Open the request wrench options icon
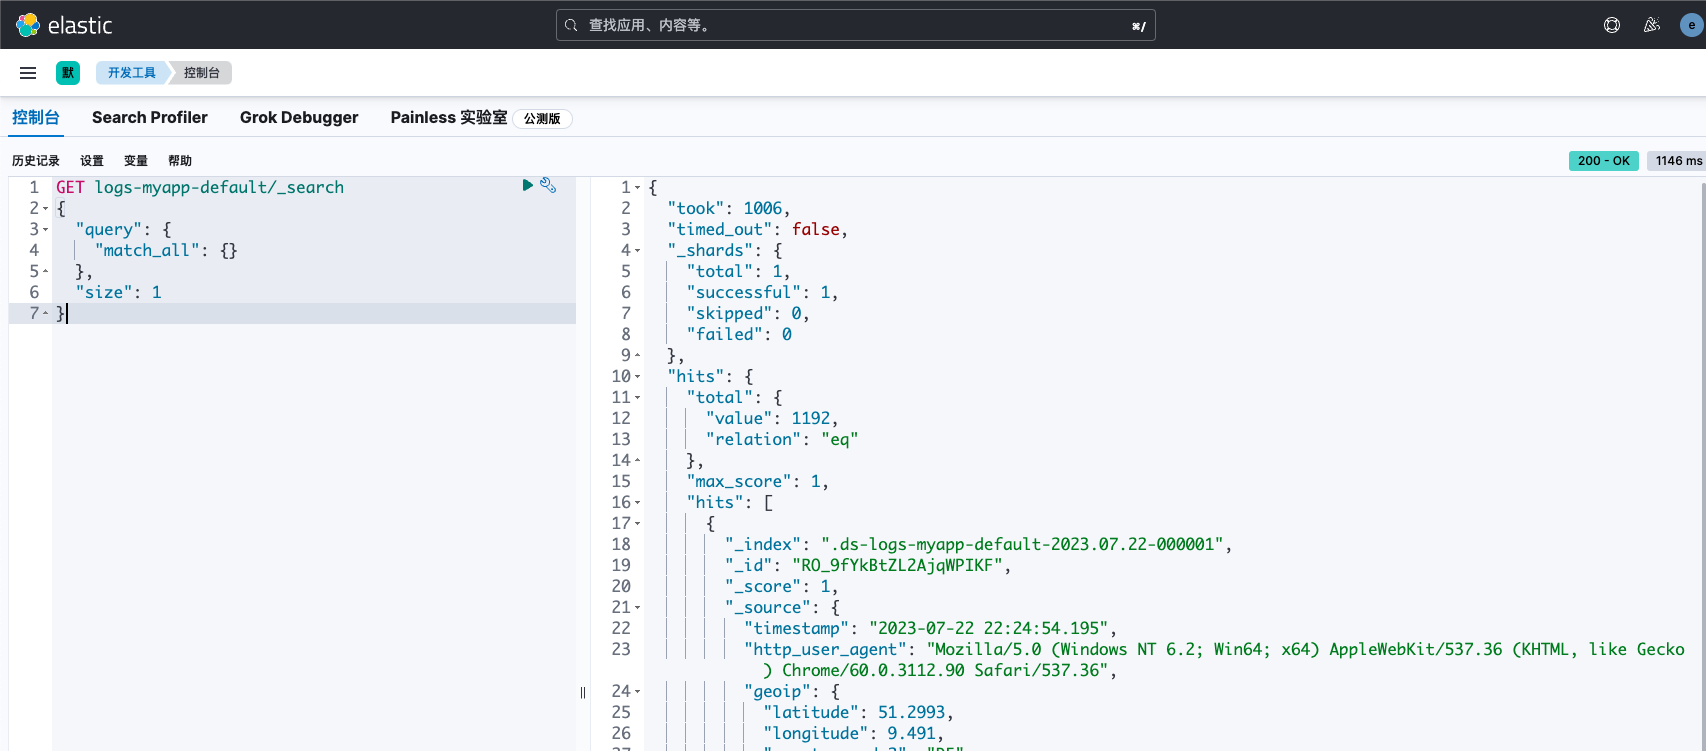 (548, 185)
